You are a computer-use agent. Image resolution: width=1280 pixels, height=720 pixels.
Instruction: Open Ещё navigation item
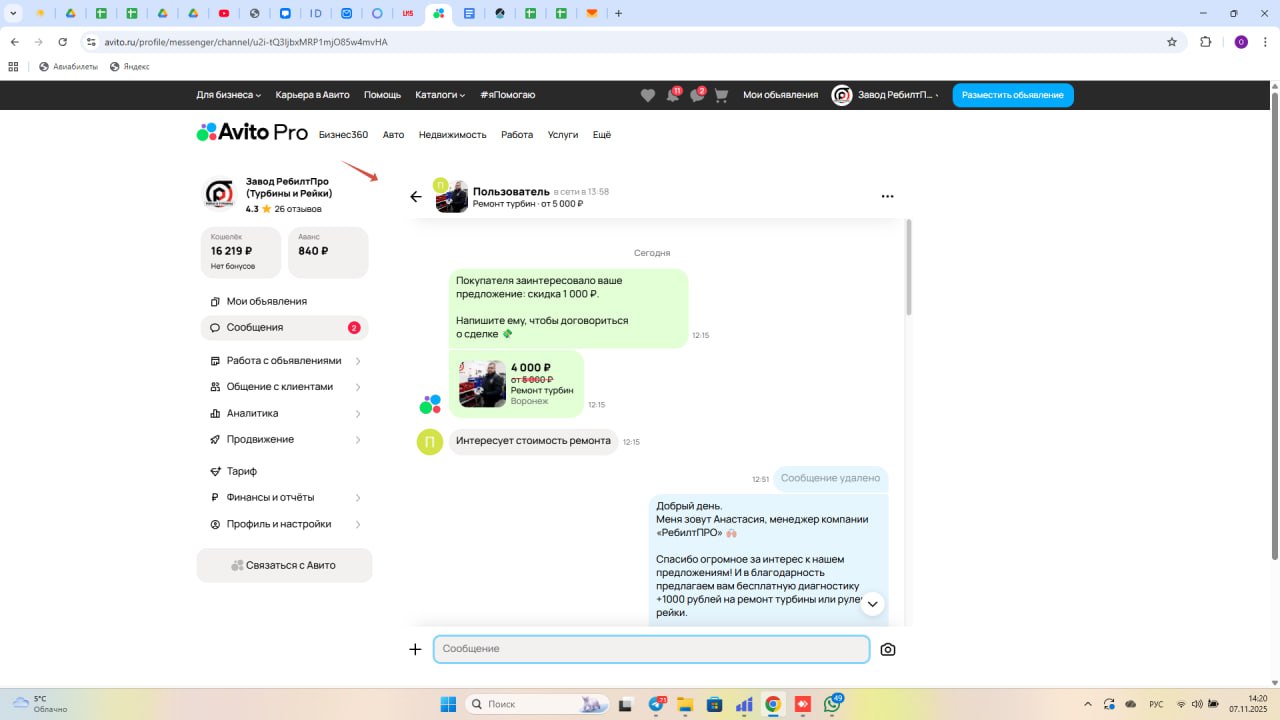pyautogui.click(x=602, y=135)
